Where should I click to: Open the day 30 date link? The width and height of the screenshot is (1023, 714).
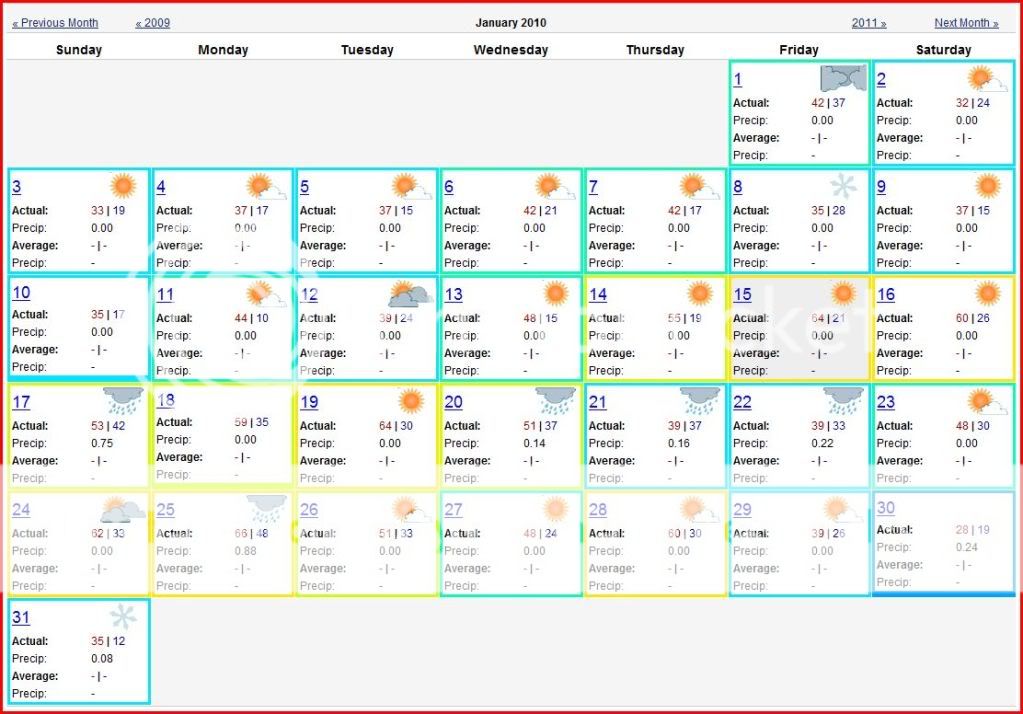pos(886,508)
